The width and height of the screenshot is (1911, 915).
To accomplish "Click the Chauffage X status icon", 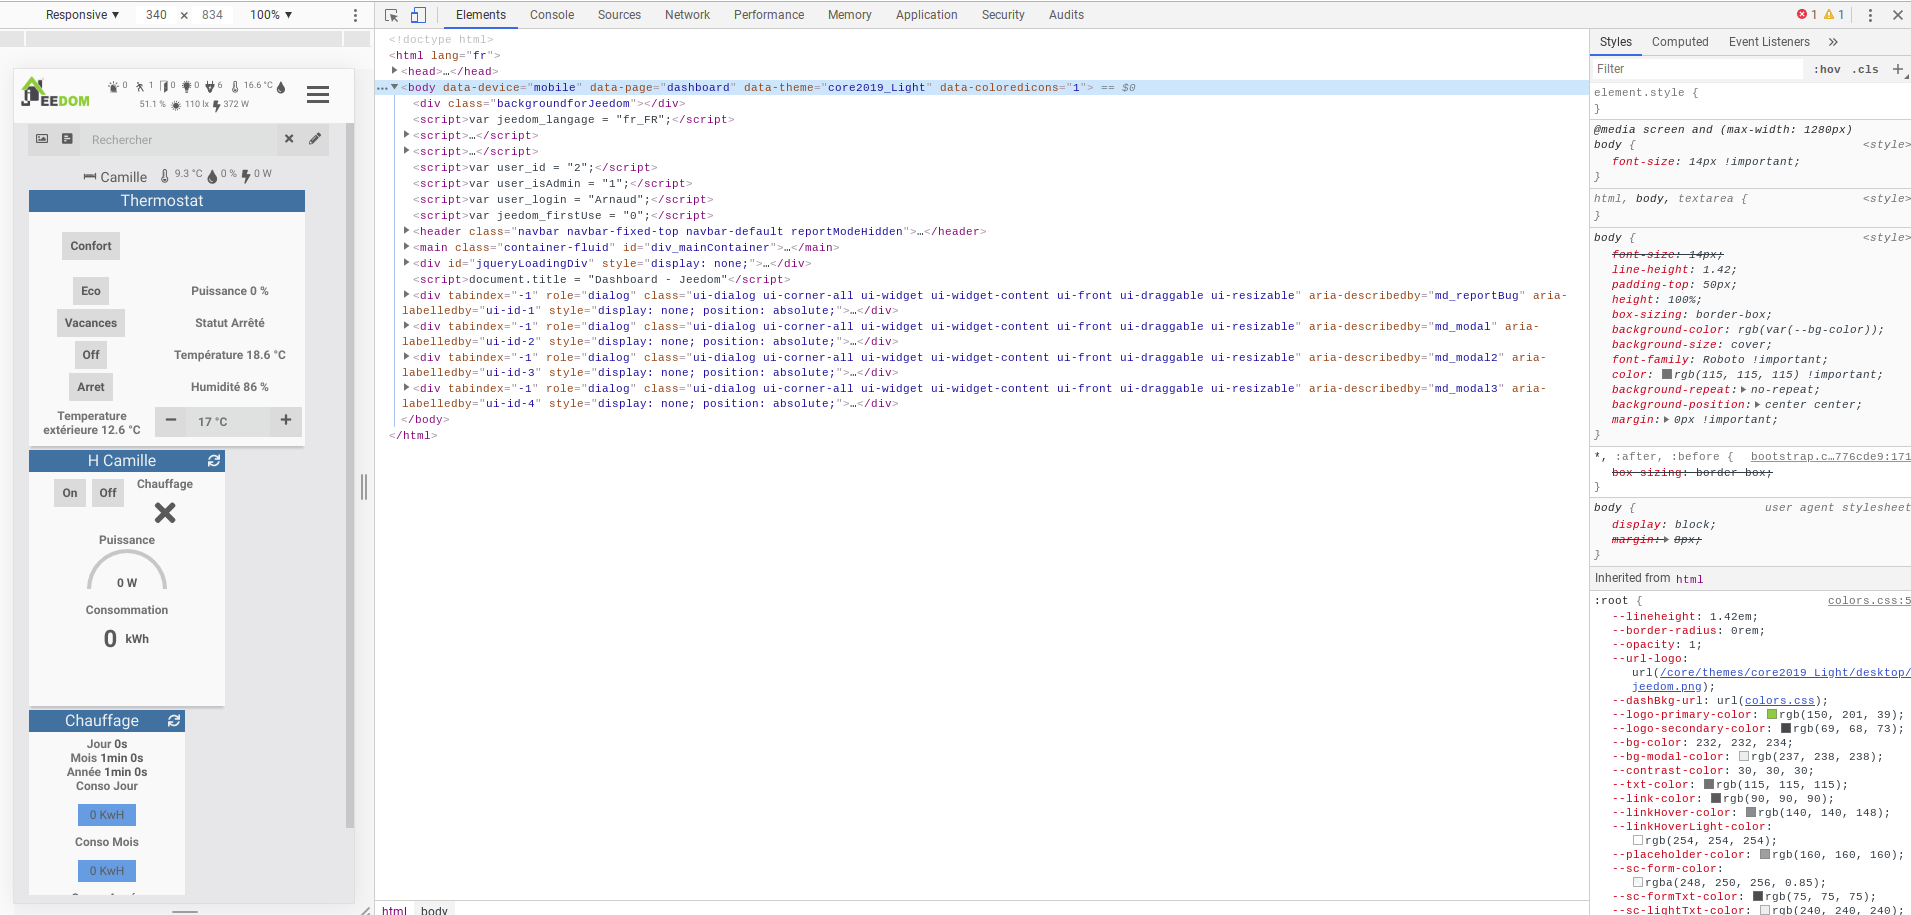I will pos(165,513).
